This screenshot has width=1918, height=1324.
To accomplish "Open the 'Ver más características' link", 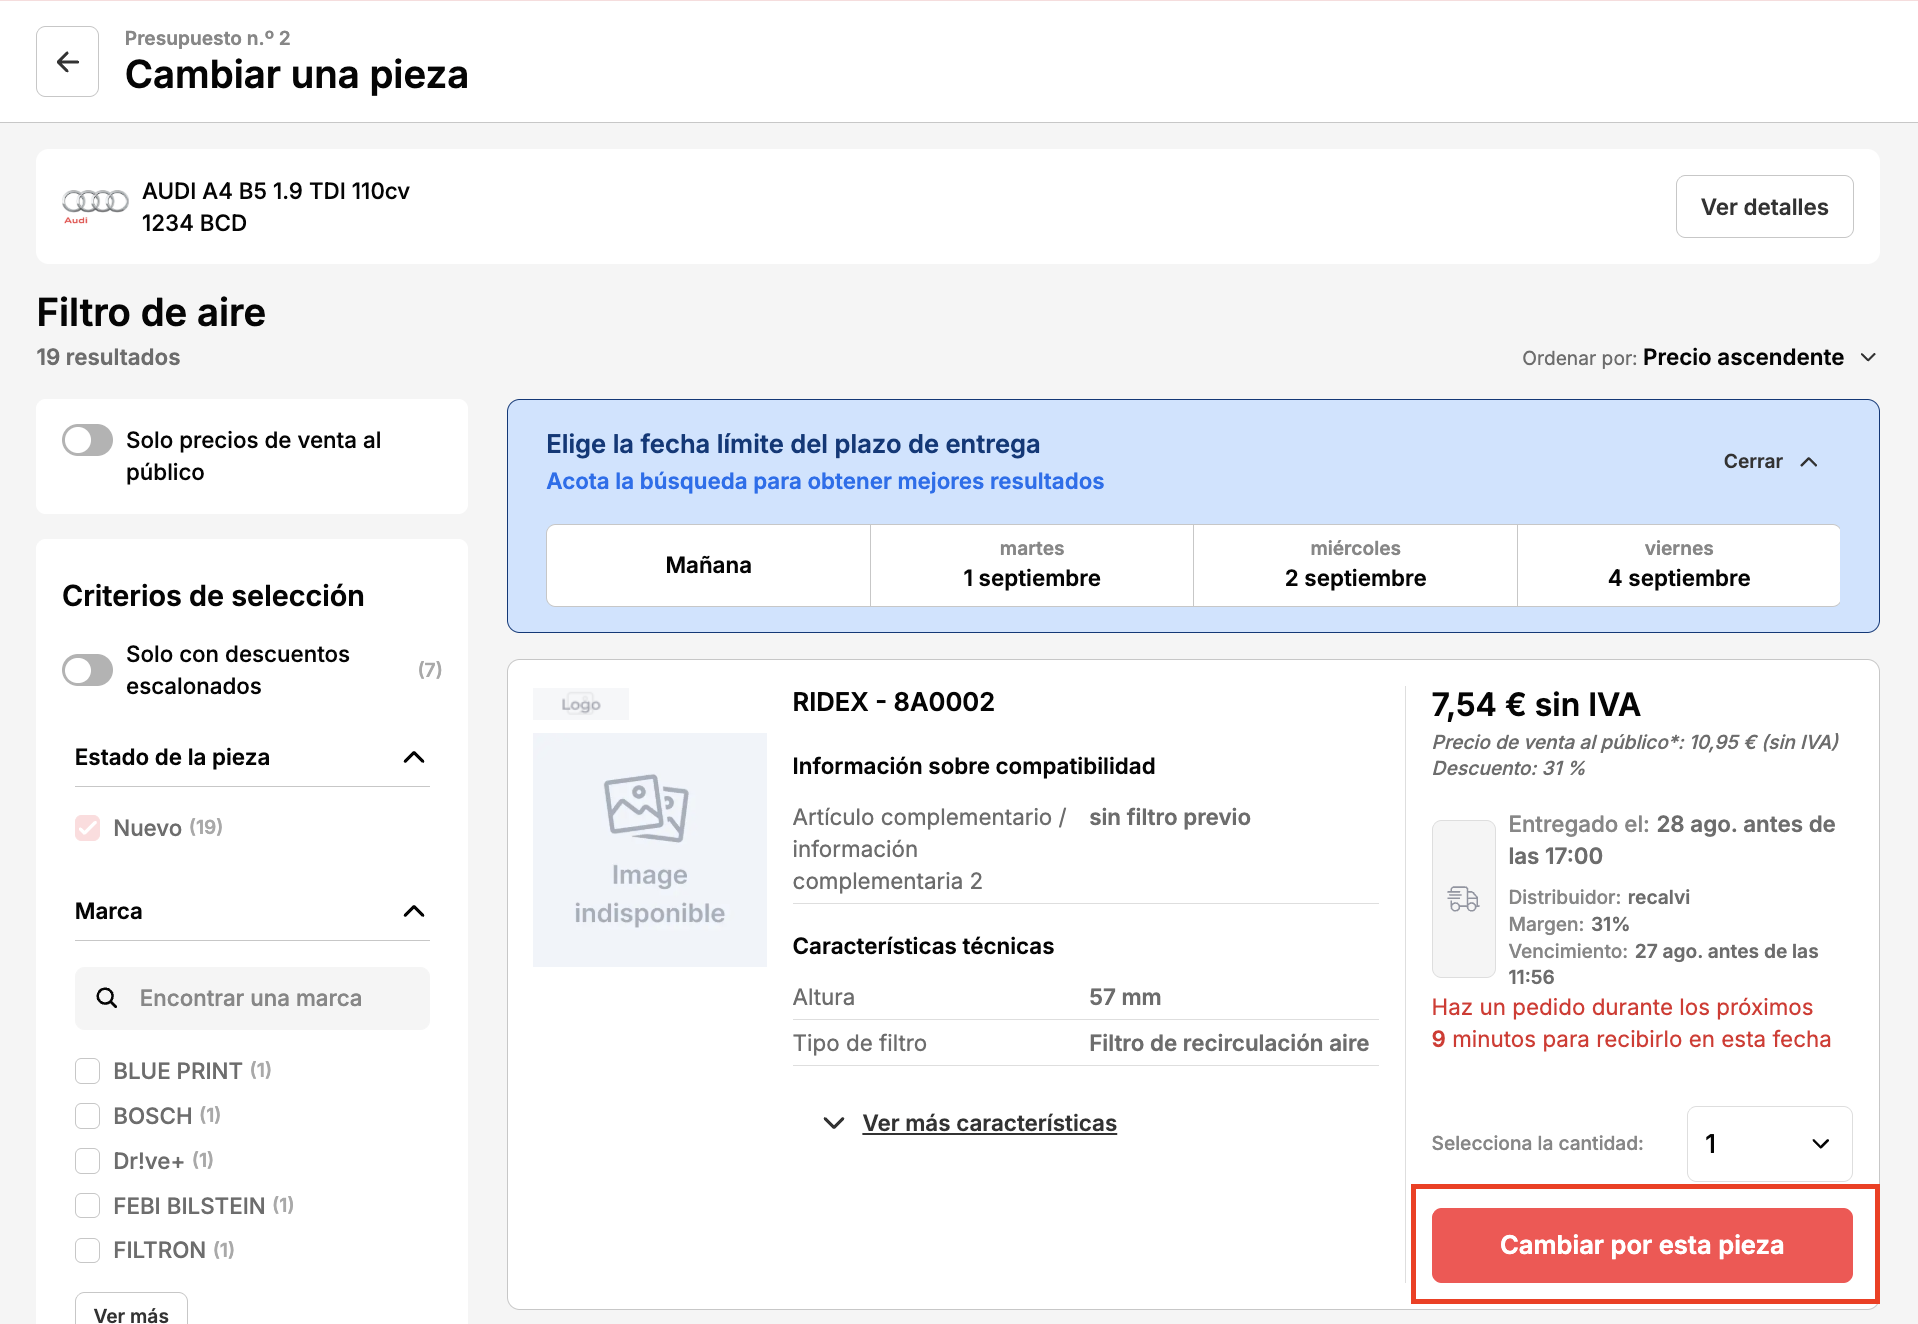I will point(990,1123).
